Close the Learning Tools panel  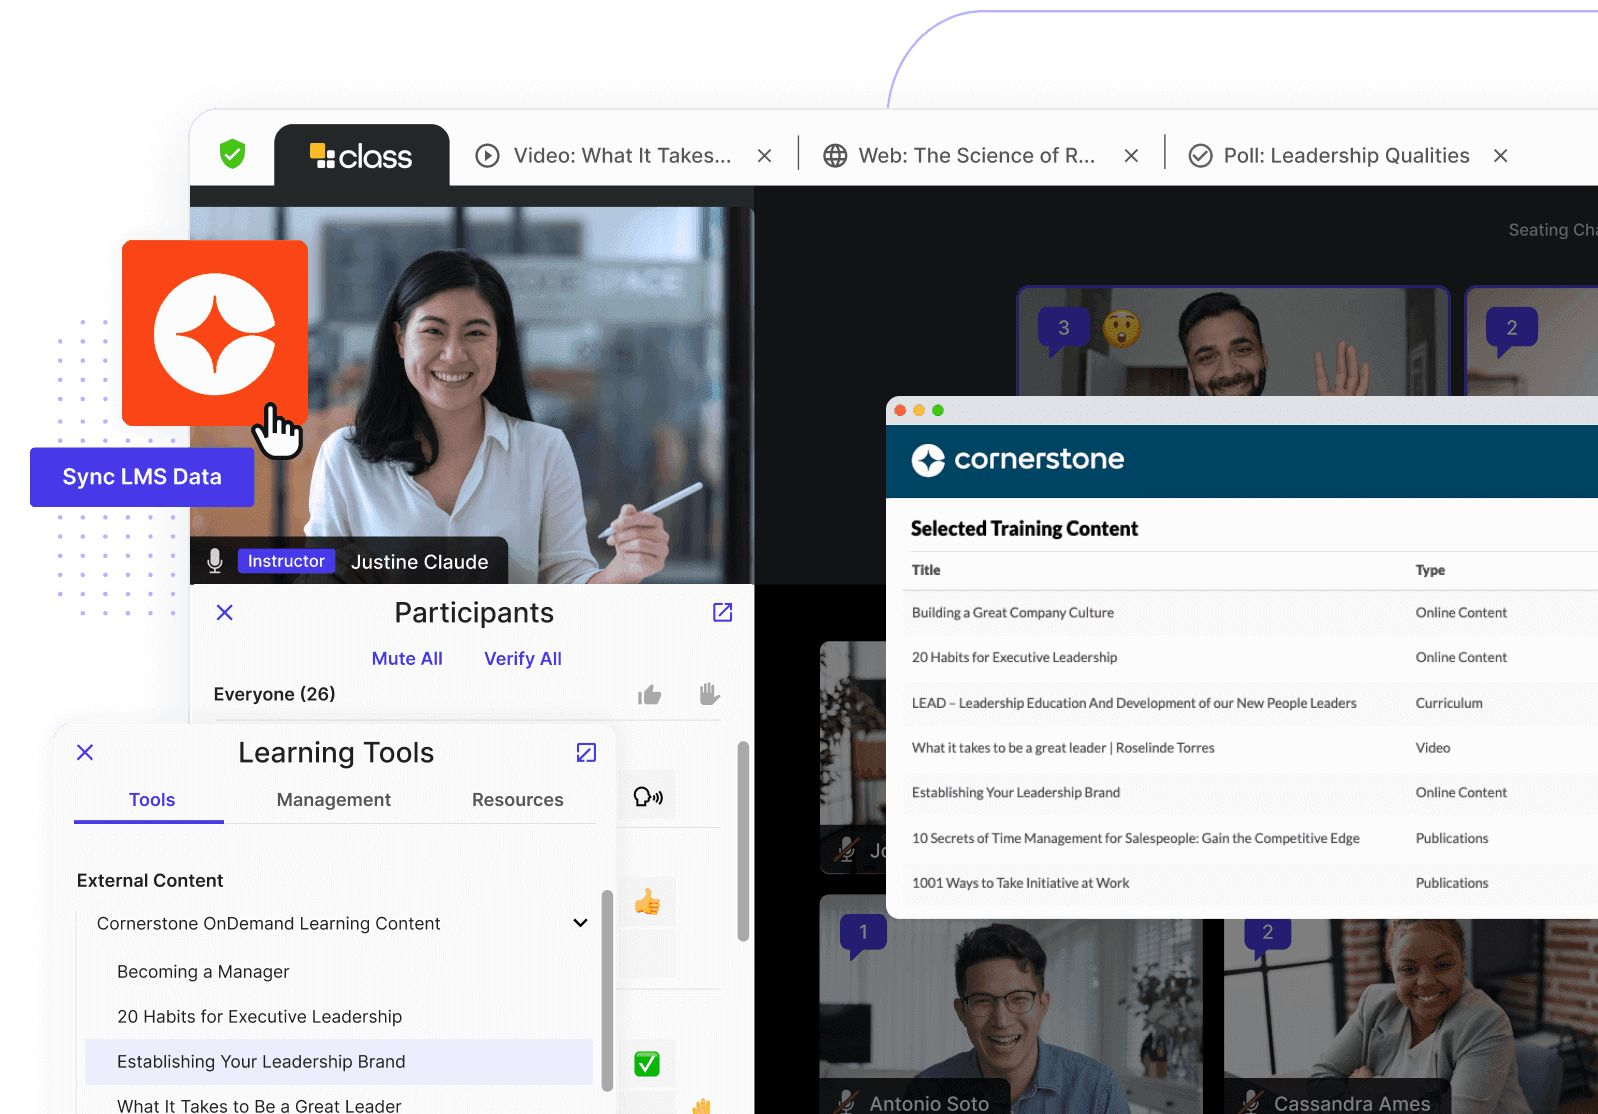85,752
